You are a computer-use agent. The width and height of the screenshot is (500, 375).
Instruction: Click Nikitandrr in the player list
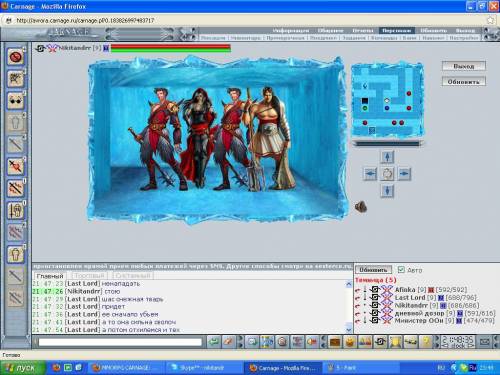coord(411,305)
